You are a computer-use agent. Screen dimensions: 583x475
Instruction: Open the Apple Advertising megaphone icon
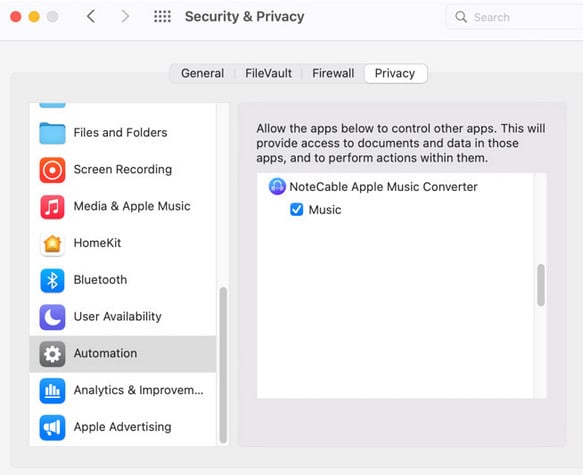(x=52, y=427)
